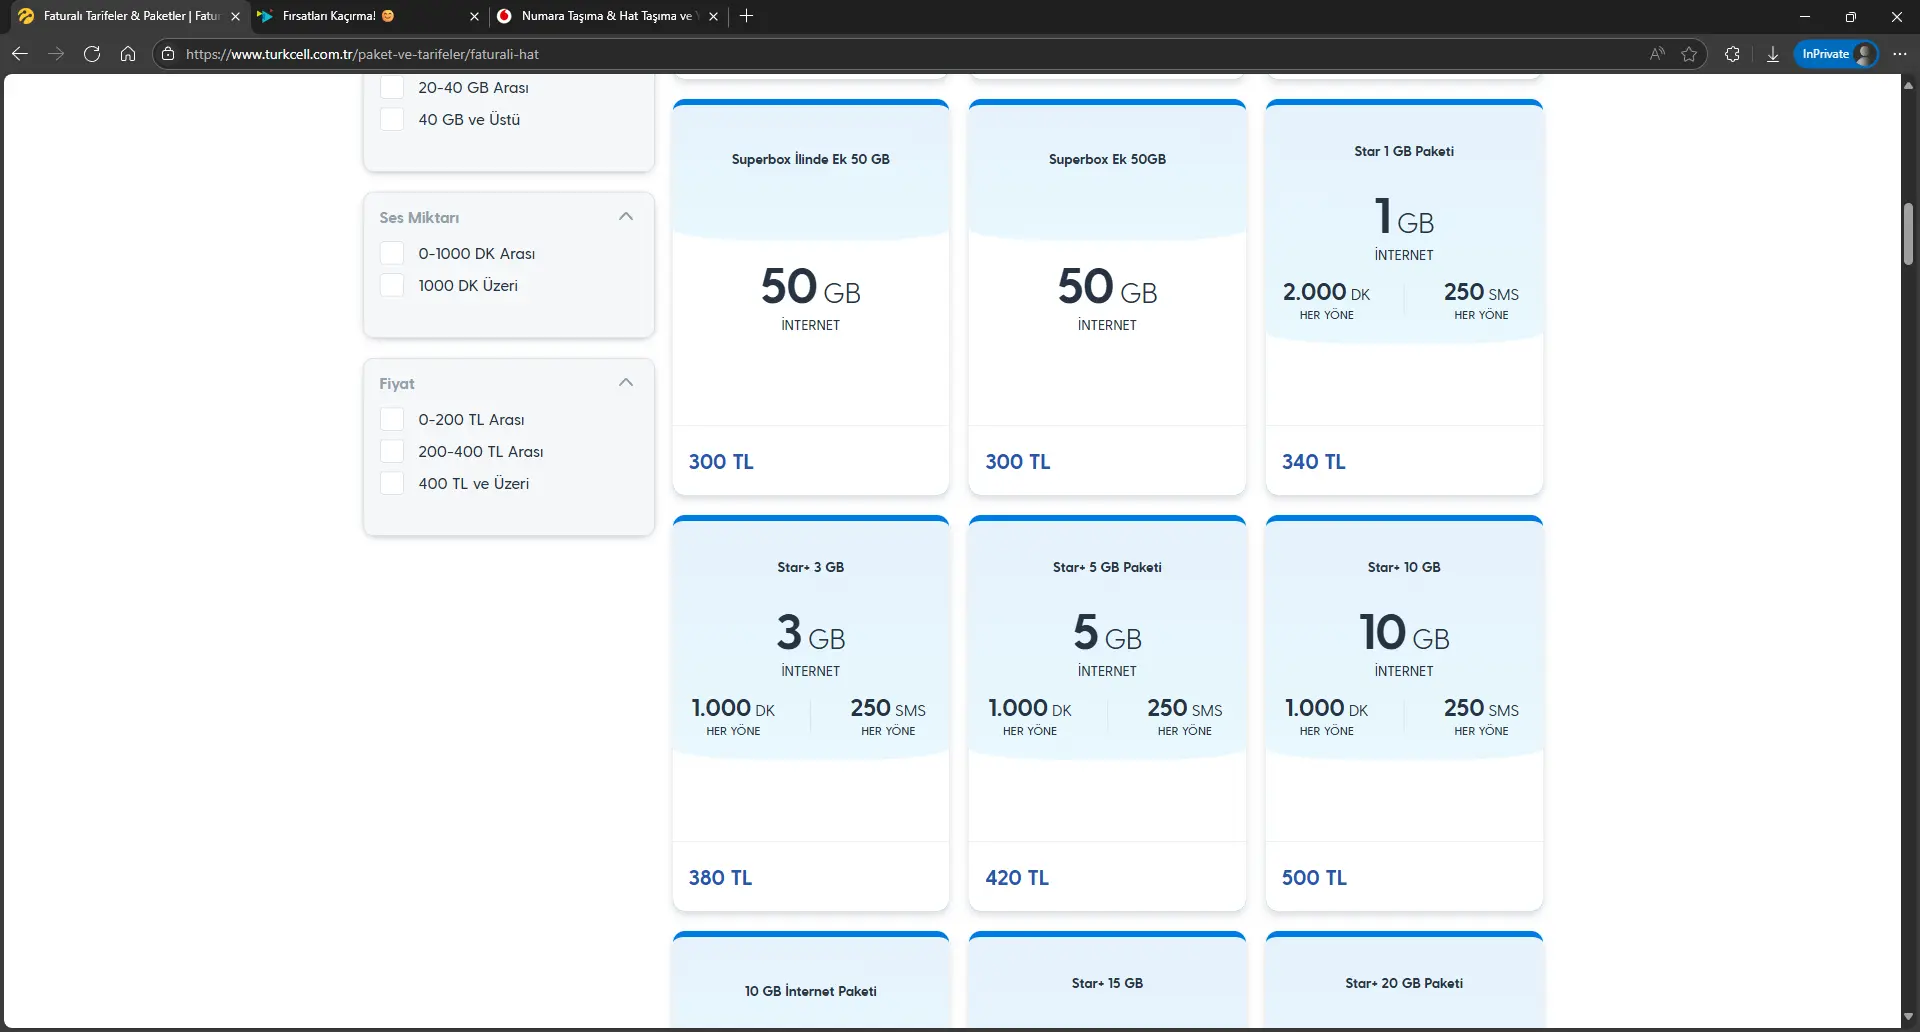Viewport: 1920px width, 1032px height.
Task: Collapse the Fiyat filter section
Action: [x=626, y=382]
